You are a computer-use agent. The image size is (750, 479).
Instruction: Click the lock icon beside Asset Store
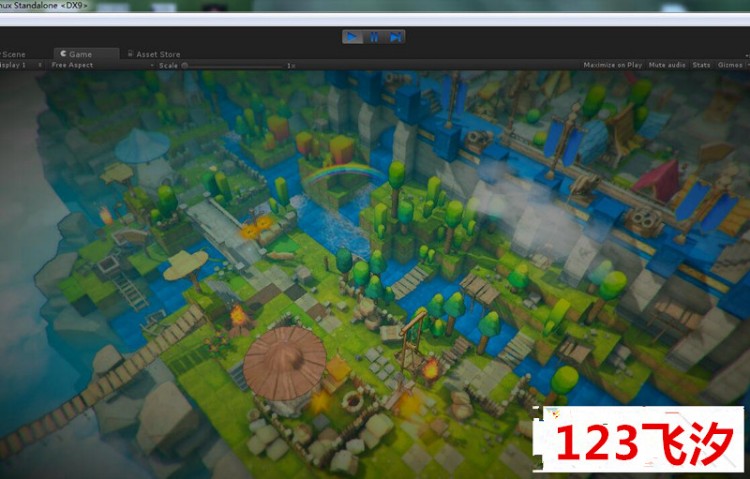130,54
